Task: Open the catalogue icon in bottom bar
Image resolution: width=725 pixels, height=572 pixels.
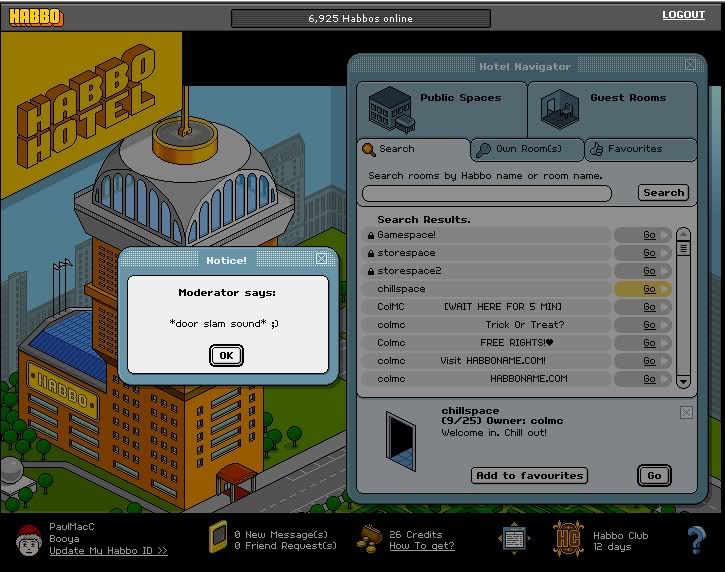Action: click(x=514, y=538)
